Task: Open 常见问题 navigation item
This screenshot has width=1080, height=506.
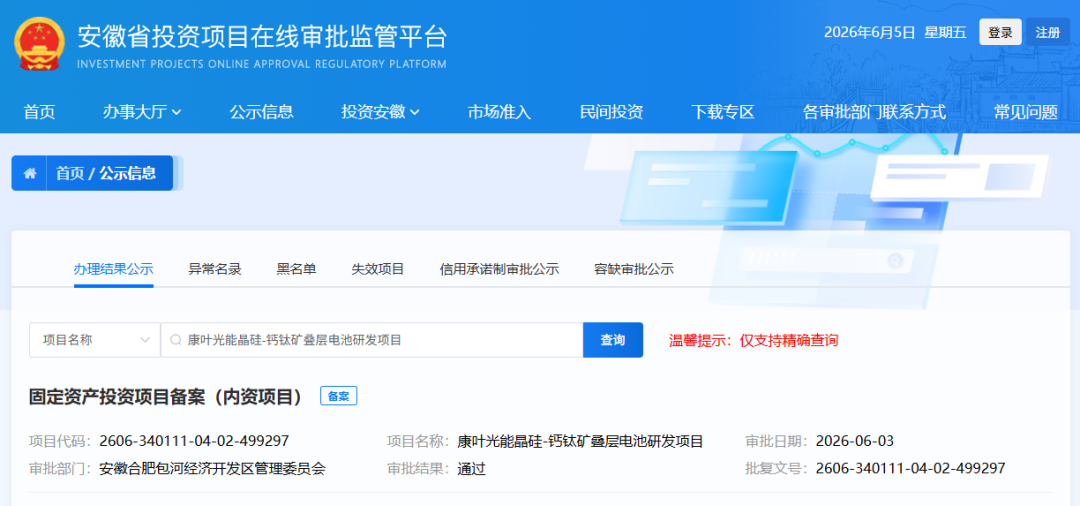Action: 1026,112
